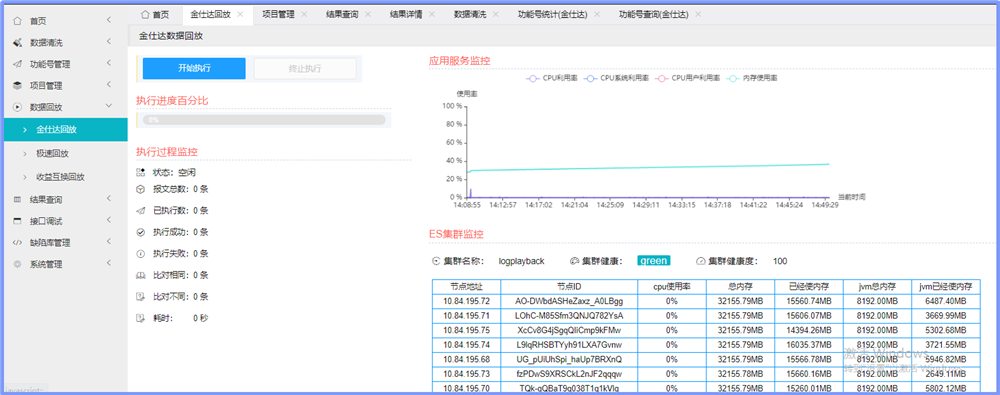The height and width of the screenshot is (395, 1000).
Task: Click the 集群健康度 gauge icon
Action: 700,261
